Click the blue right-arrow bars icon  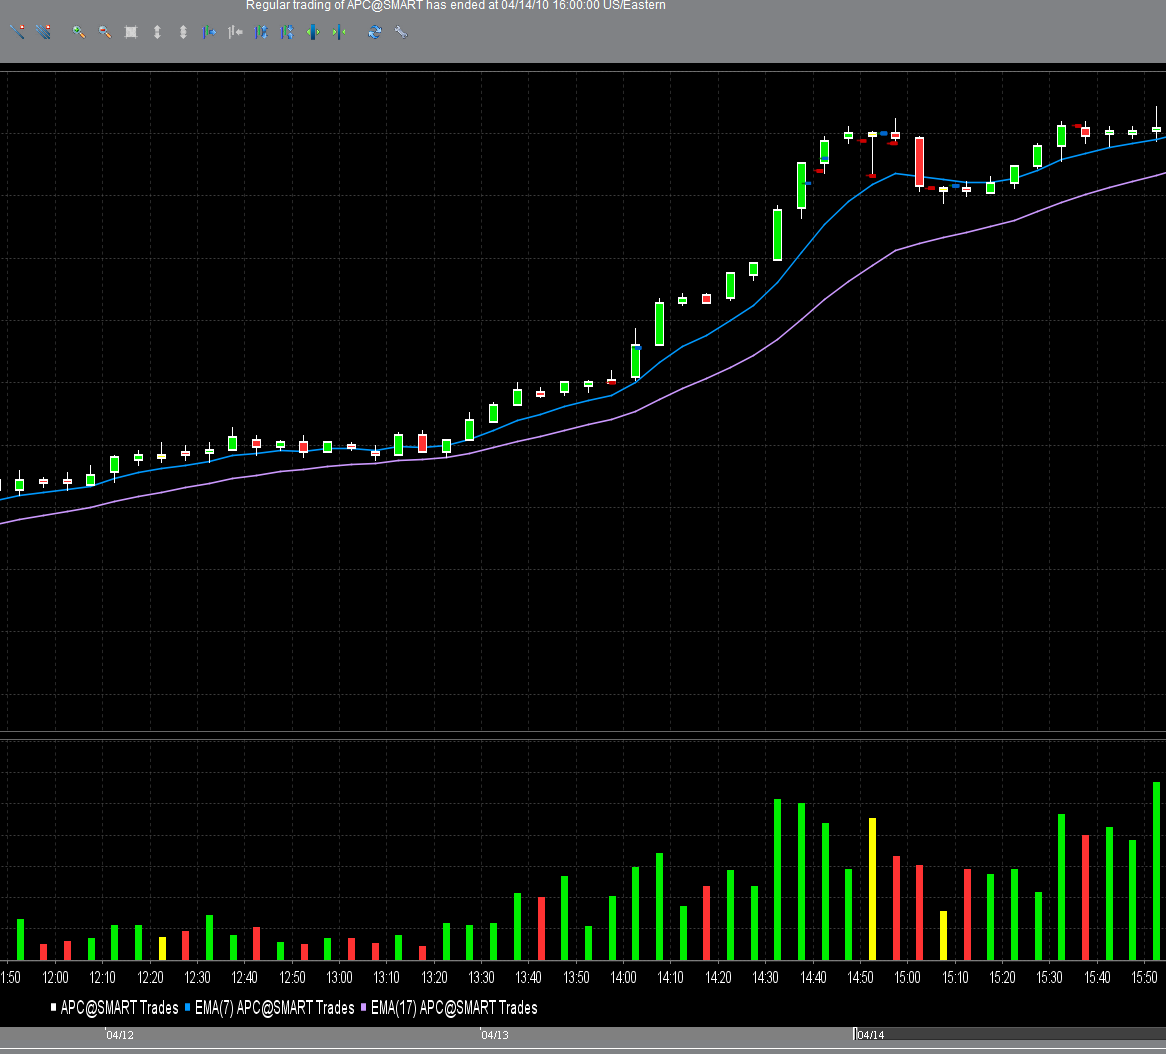pyautogui.click(x=209, y=32)
